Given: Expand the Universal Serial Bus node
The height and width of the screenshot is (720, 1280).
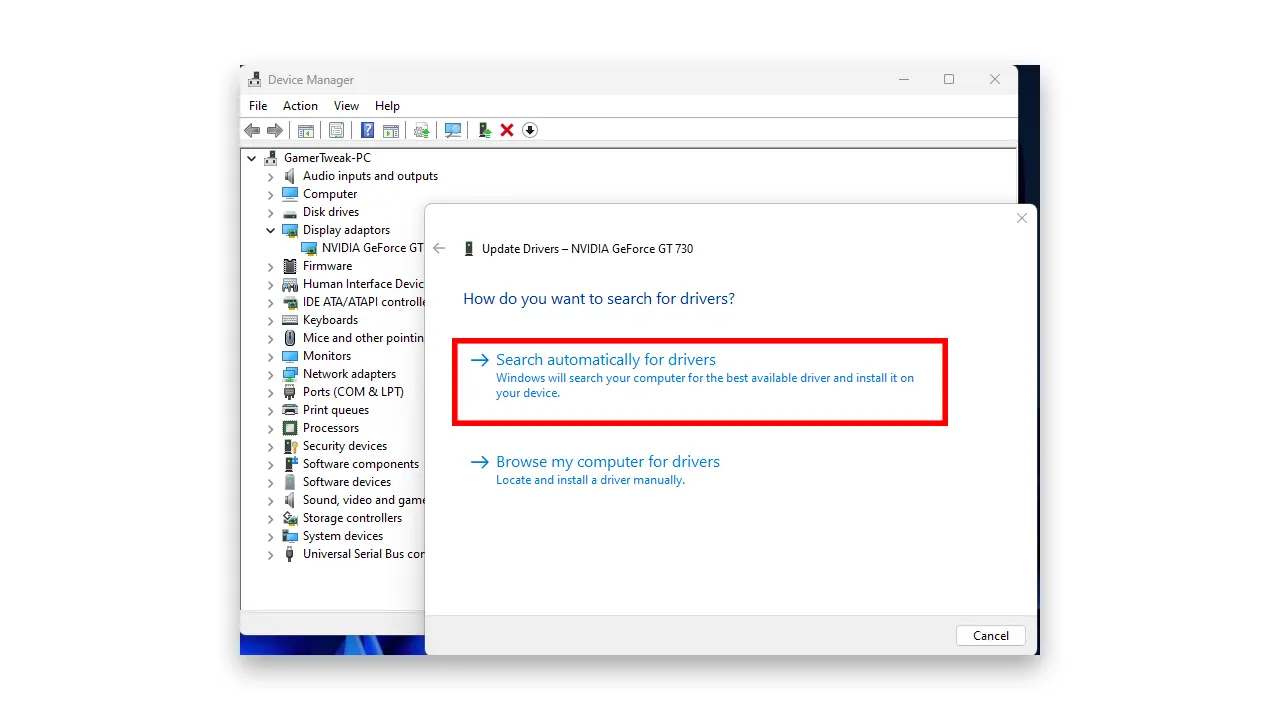Looking at the screenshot, I should pyautogui.click(x=270, y=554).
